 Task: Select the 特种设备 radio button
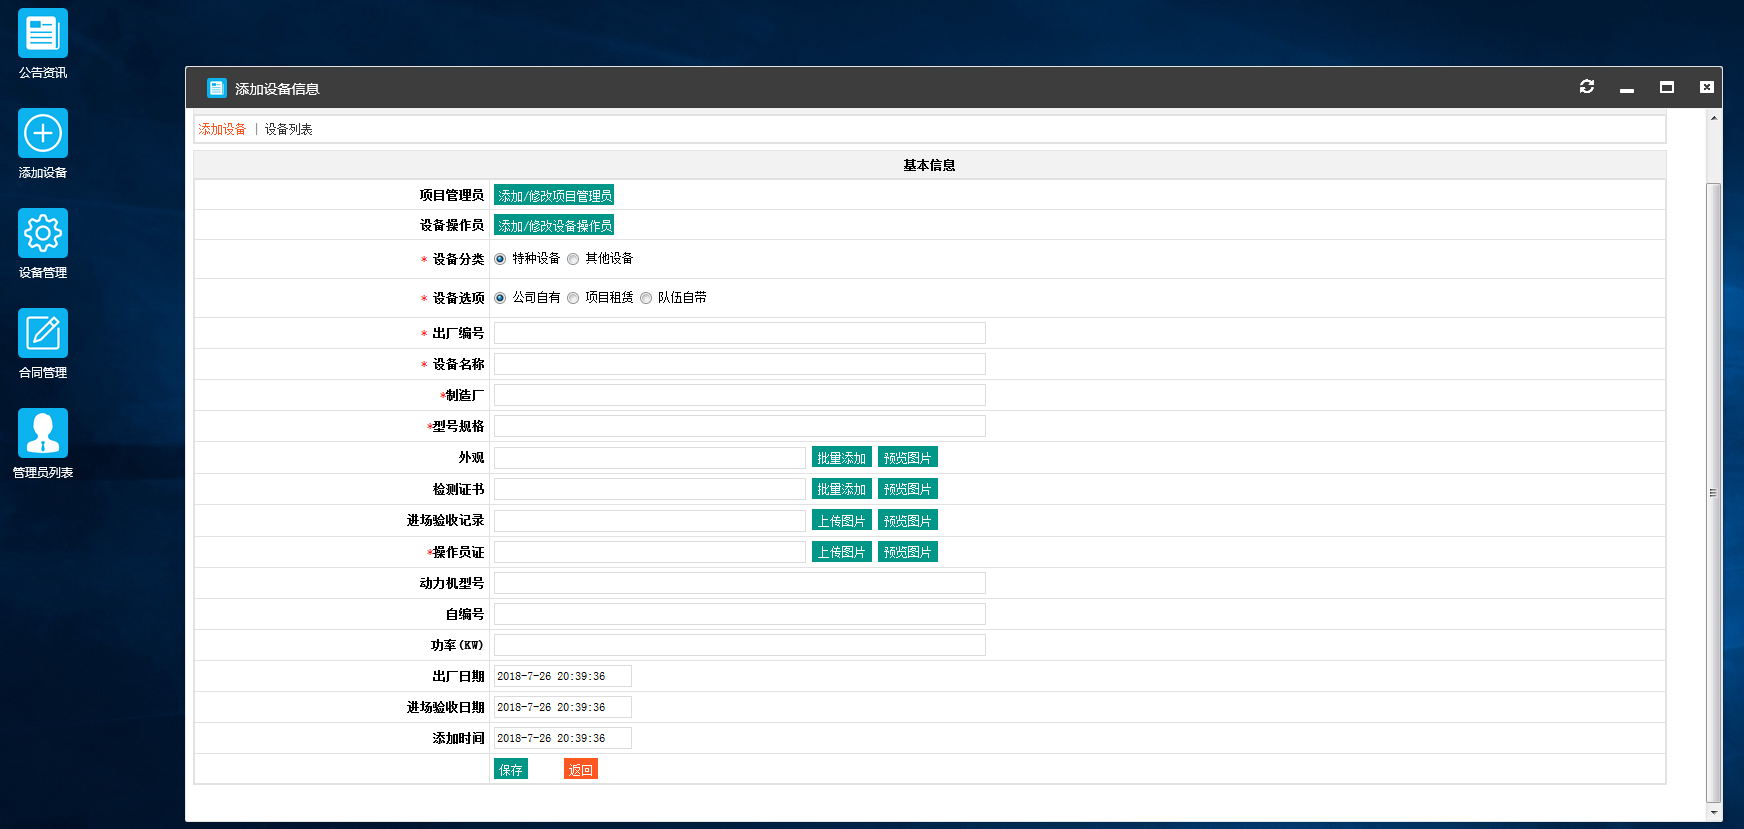(500, 259)
